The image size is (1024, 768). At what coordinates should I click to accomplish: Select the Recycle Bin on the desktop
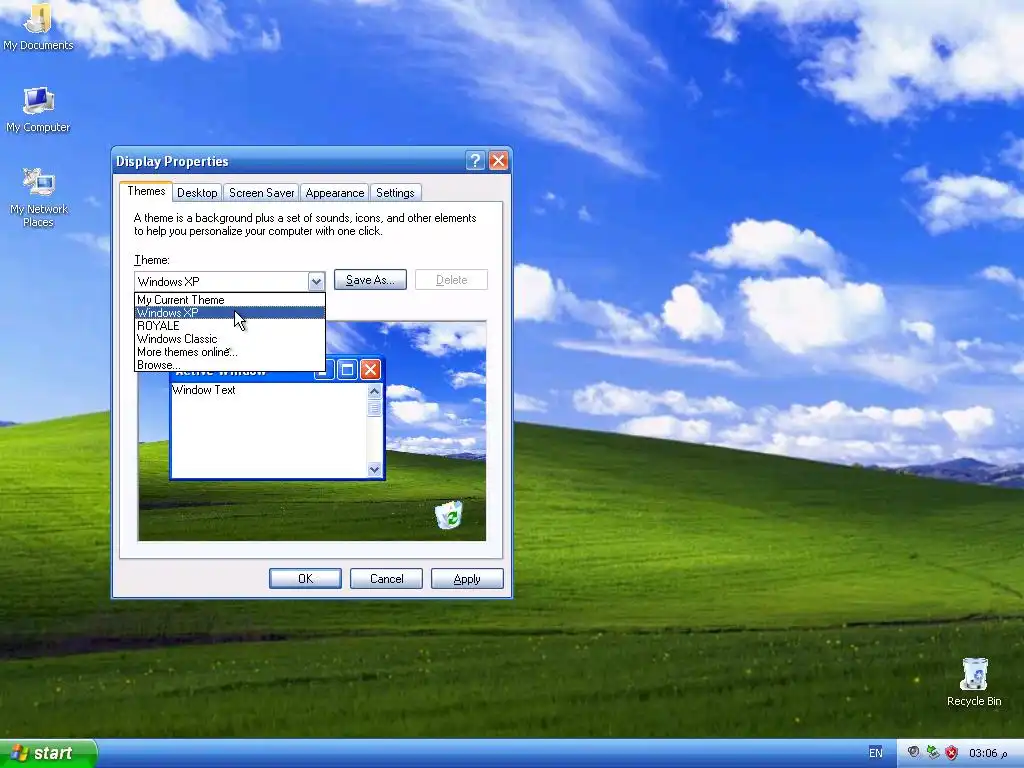(974, 682)
